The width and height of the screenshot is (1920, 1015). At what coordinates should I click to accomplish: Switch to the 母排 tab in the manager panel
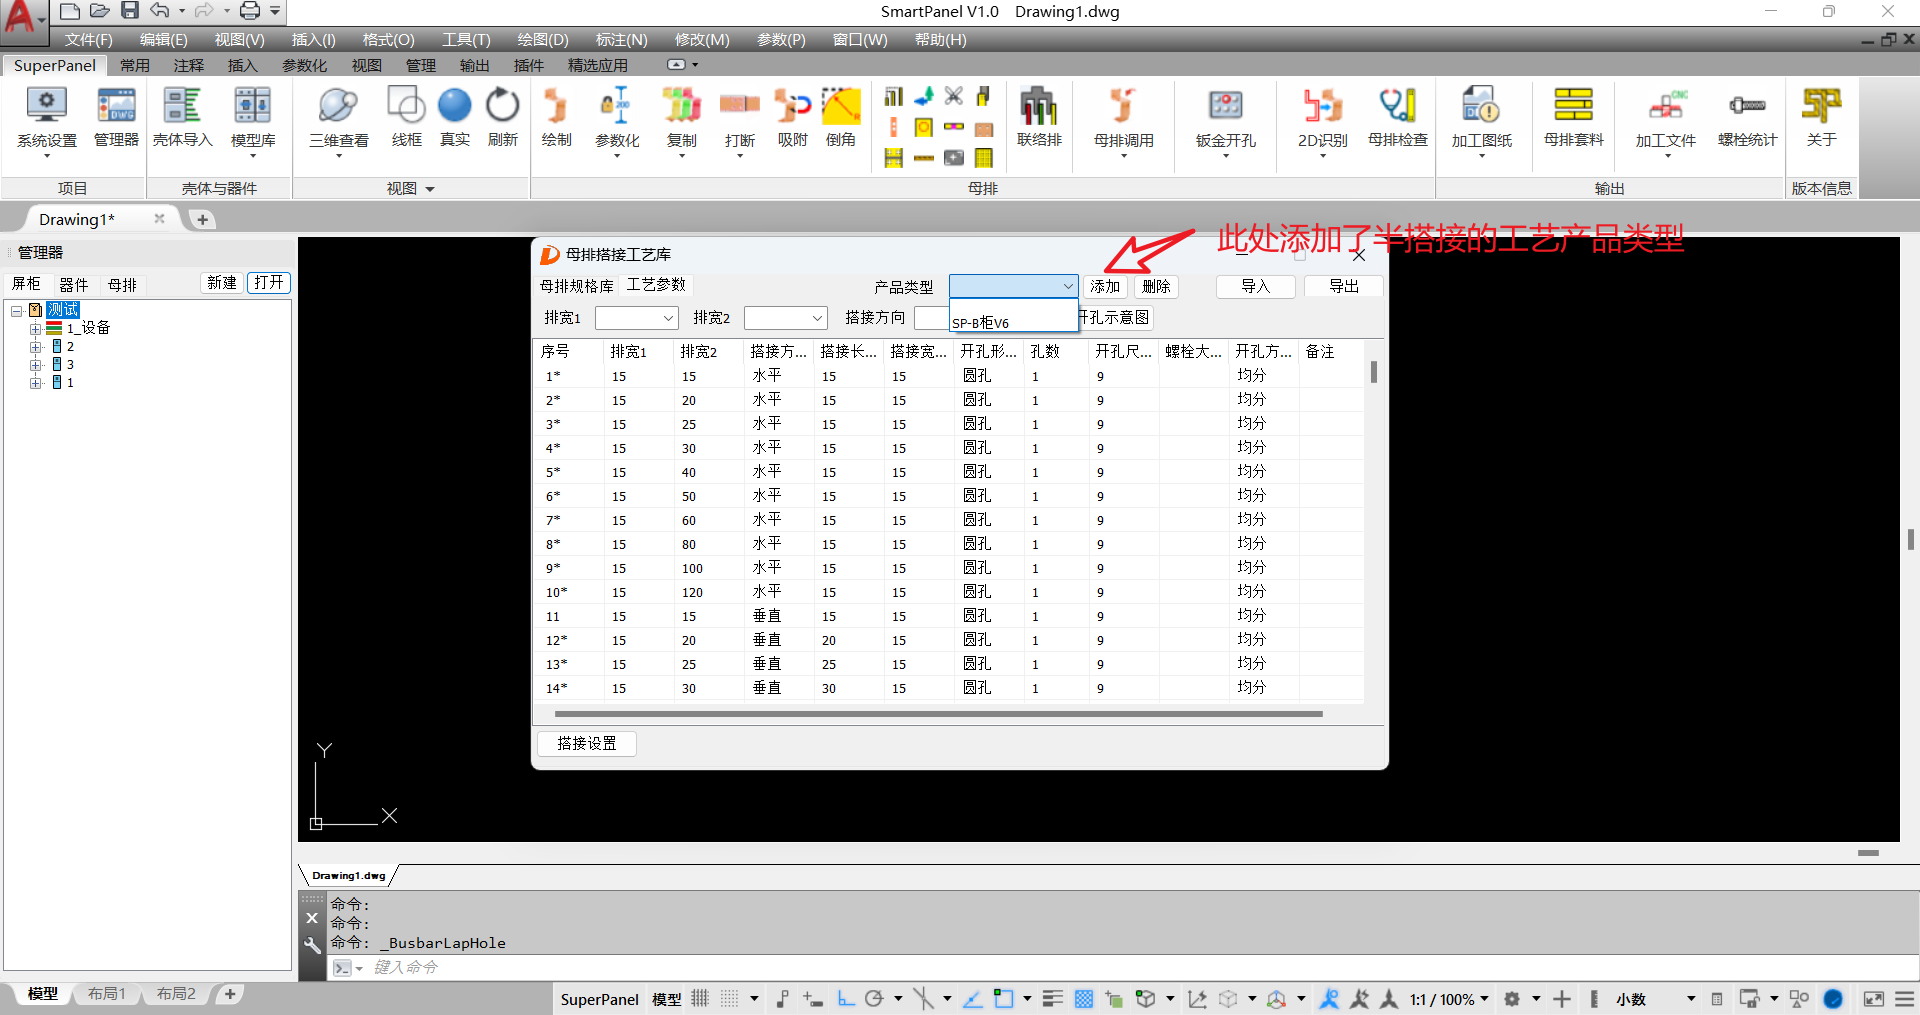(122, 285)
